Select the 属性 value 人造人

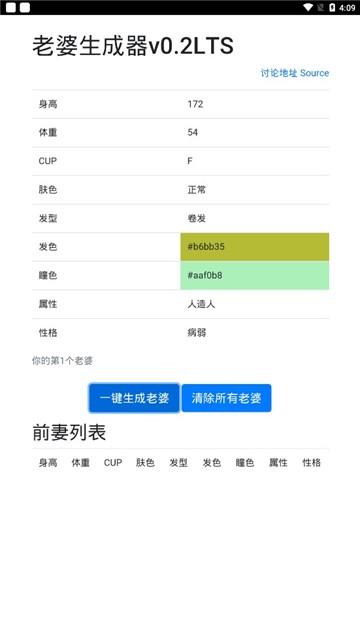click(201, 304)
